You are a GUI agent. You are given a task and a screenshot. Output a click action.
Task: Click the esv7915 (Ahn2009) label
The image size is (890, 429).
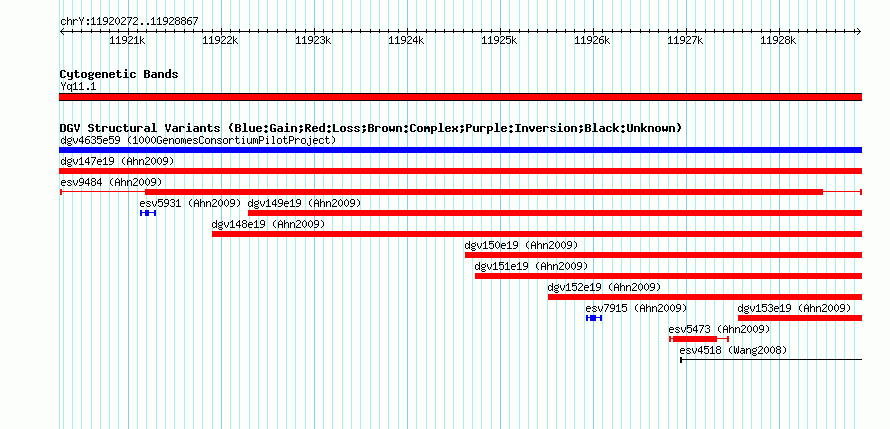pos(636,308)
